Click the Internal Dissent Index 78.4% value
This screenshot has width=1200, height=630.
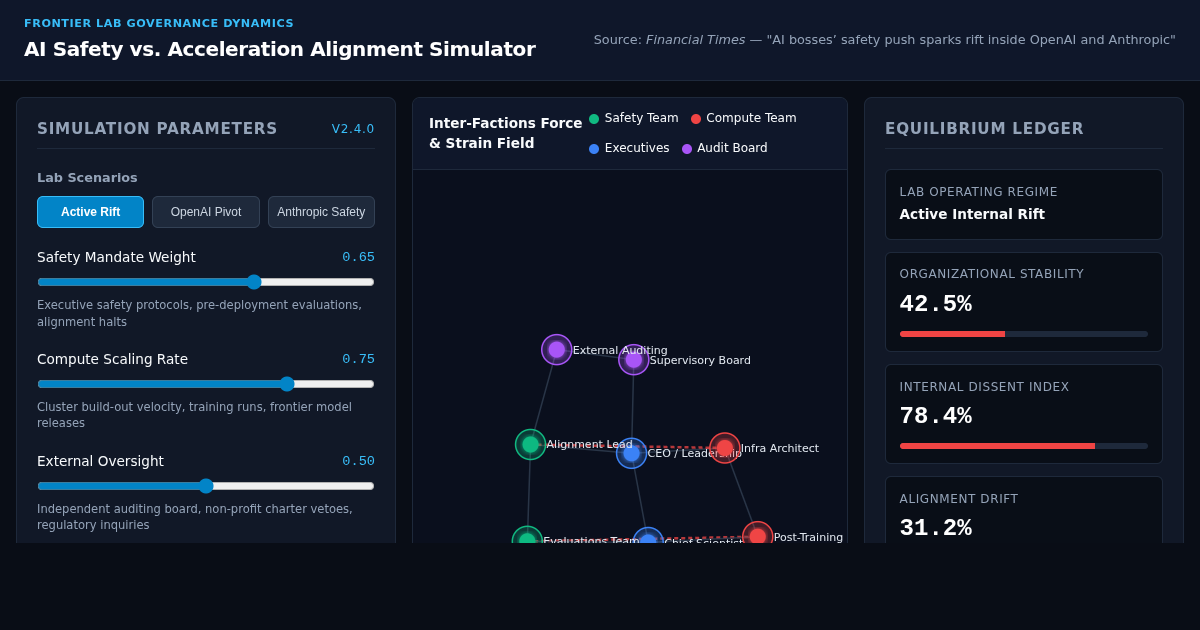tap(936, 416)
